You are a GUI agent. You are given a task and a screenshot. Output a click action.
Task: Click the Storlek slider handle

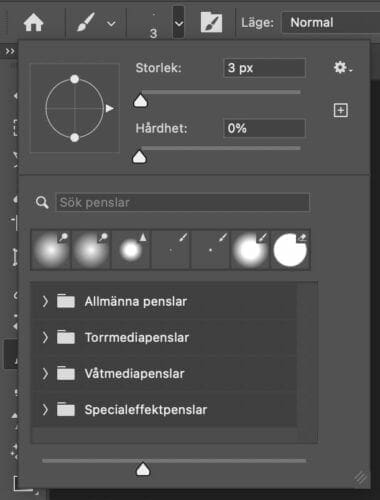coord(140,101)
